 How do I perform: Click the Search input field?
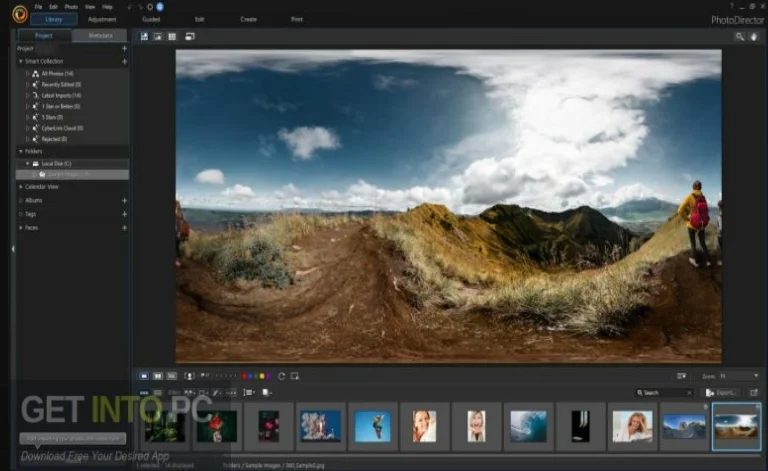point(663,393)
